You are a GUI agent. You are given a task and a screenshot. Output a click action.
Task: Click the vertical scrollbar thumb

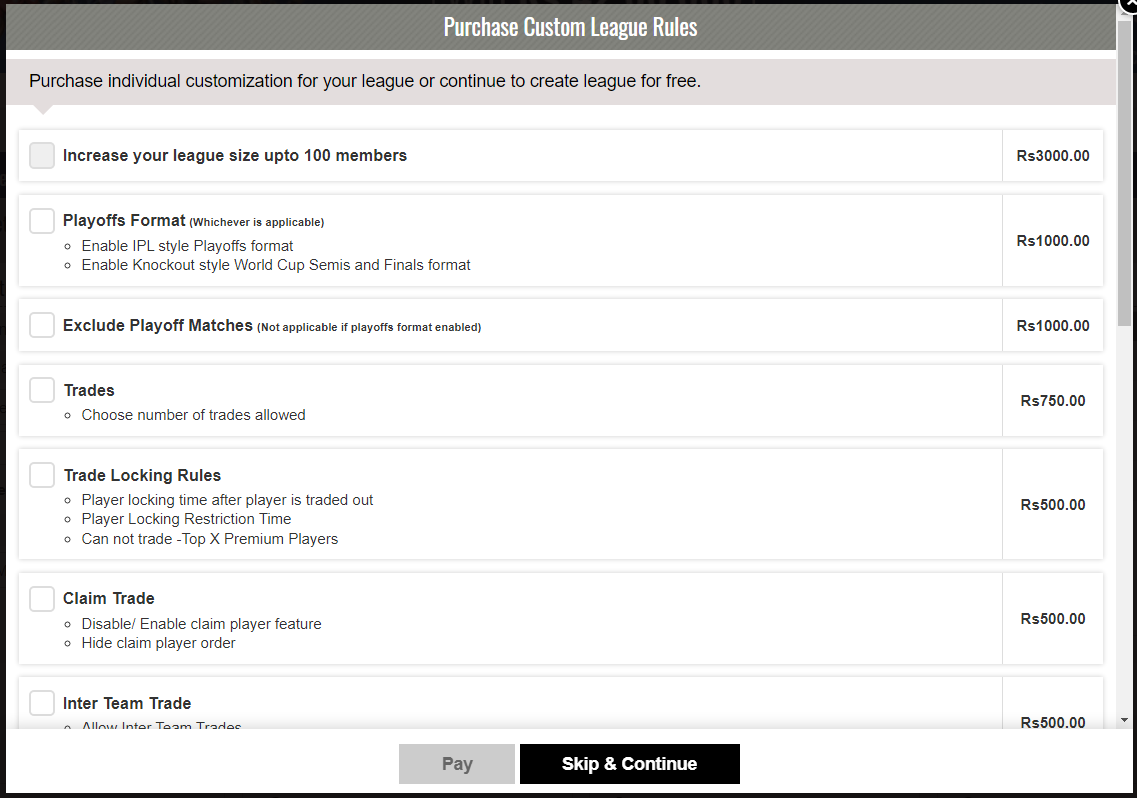[1125, 173]
